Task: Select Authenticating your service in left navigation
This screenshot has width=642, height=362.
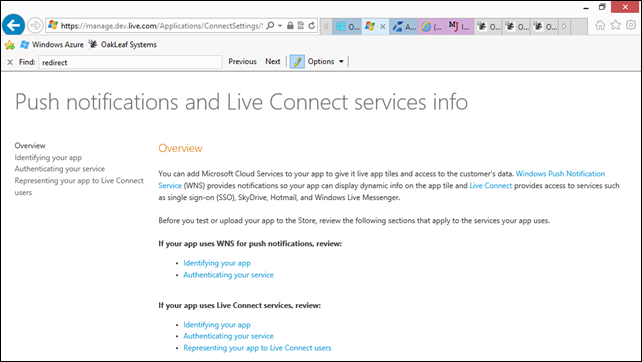Action: pyautogui.click(x=60, y=169)
